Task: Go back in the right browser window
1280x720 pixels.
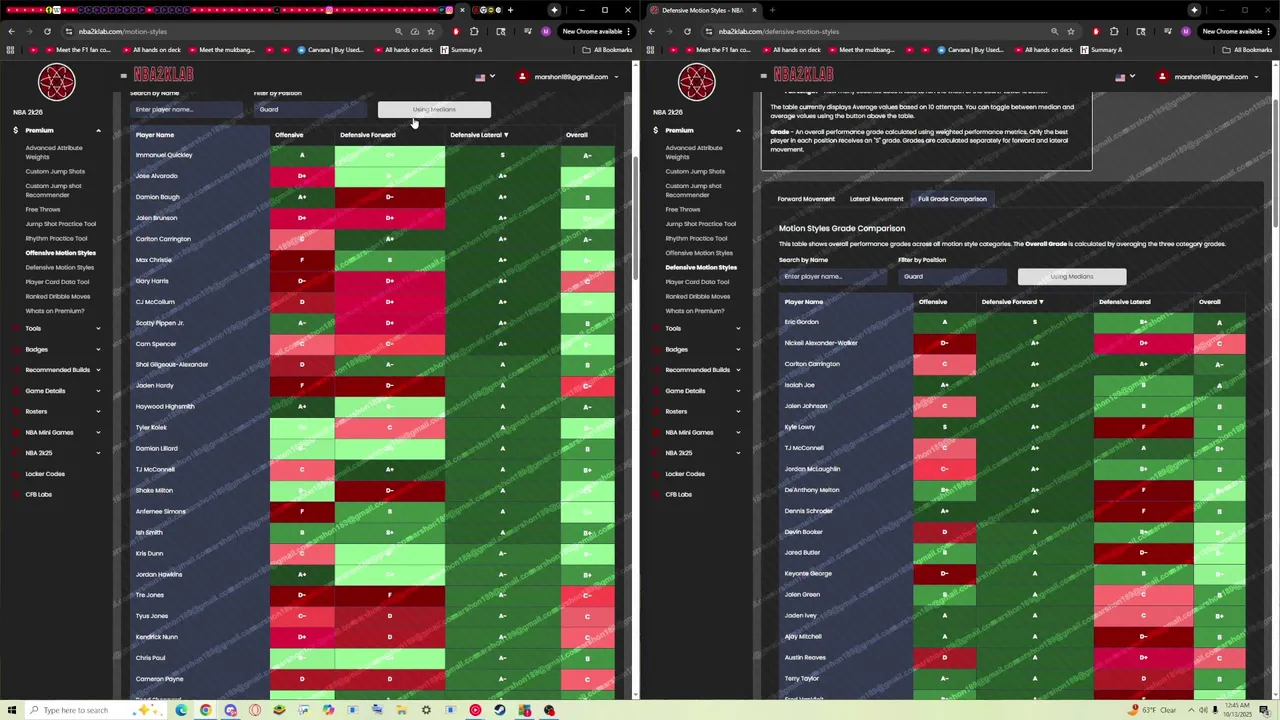Action: click(651, 31)
